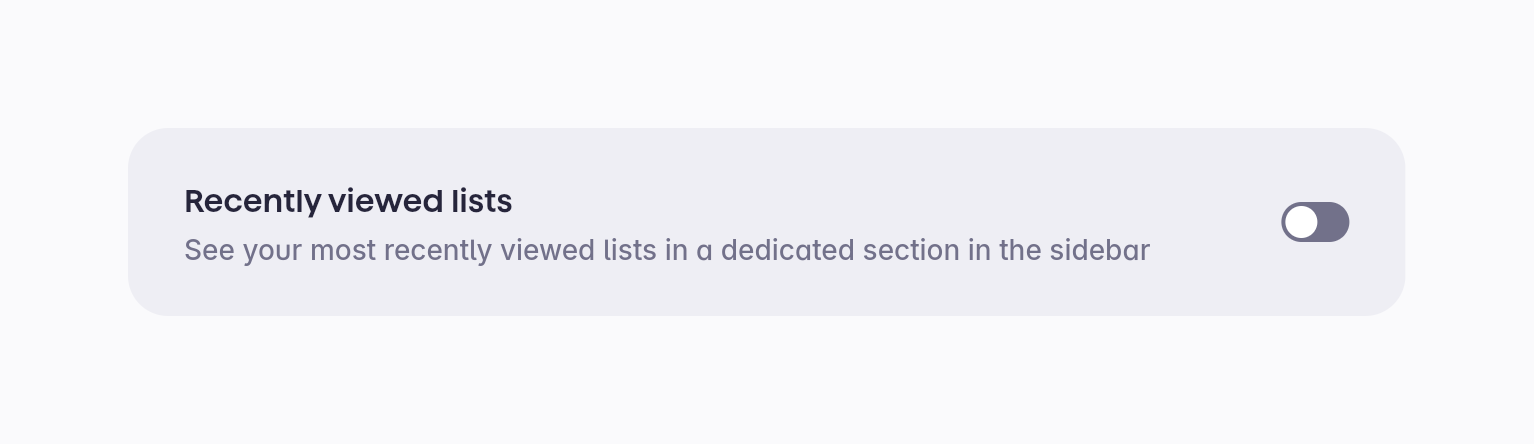Switch on the gray toggle in the card
1534x444 pixels.
point(1315,222)
